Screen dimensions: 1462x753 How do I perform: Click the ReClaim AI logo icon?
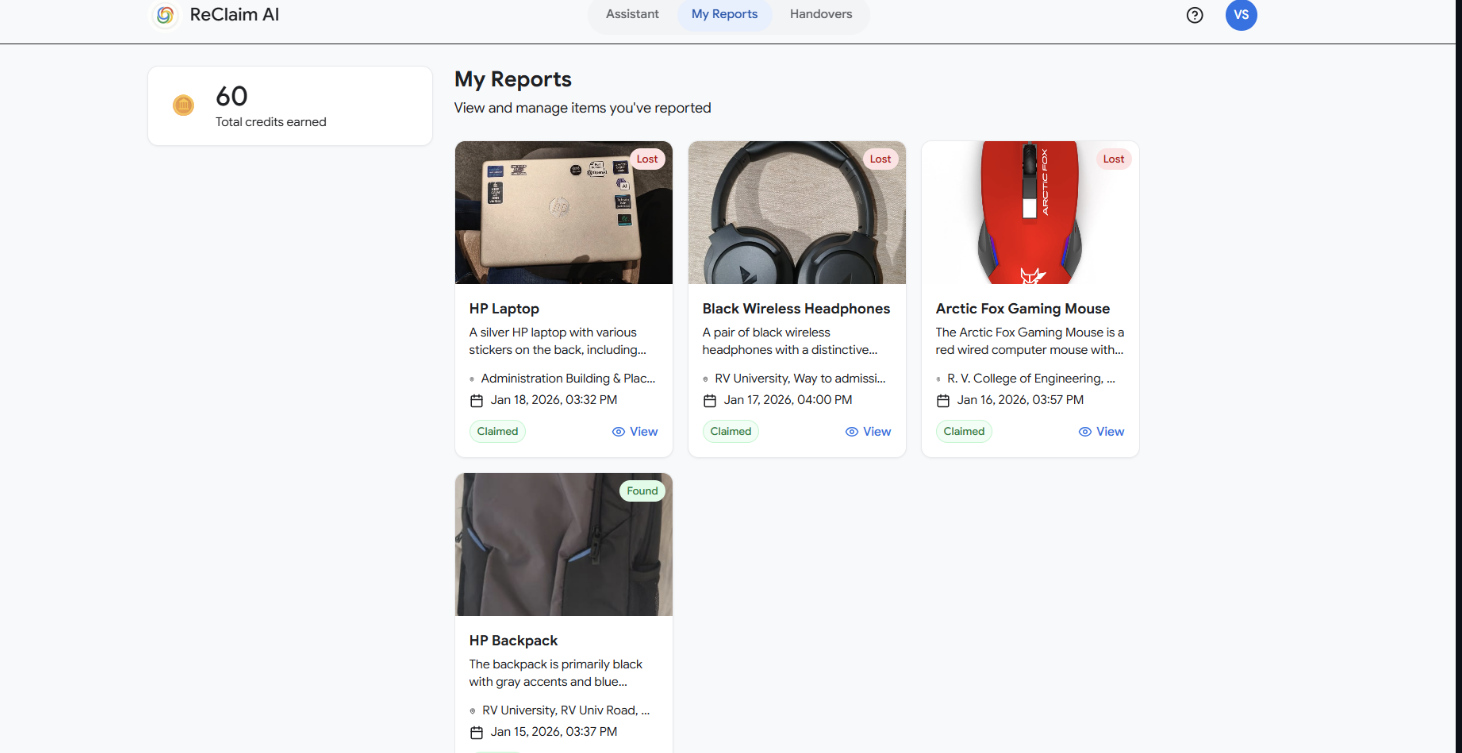point(165,15)
